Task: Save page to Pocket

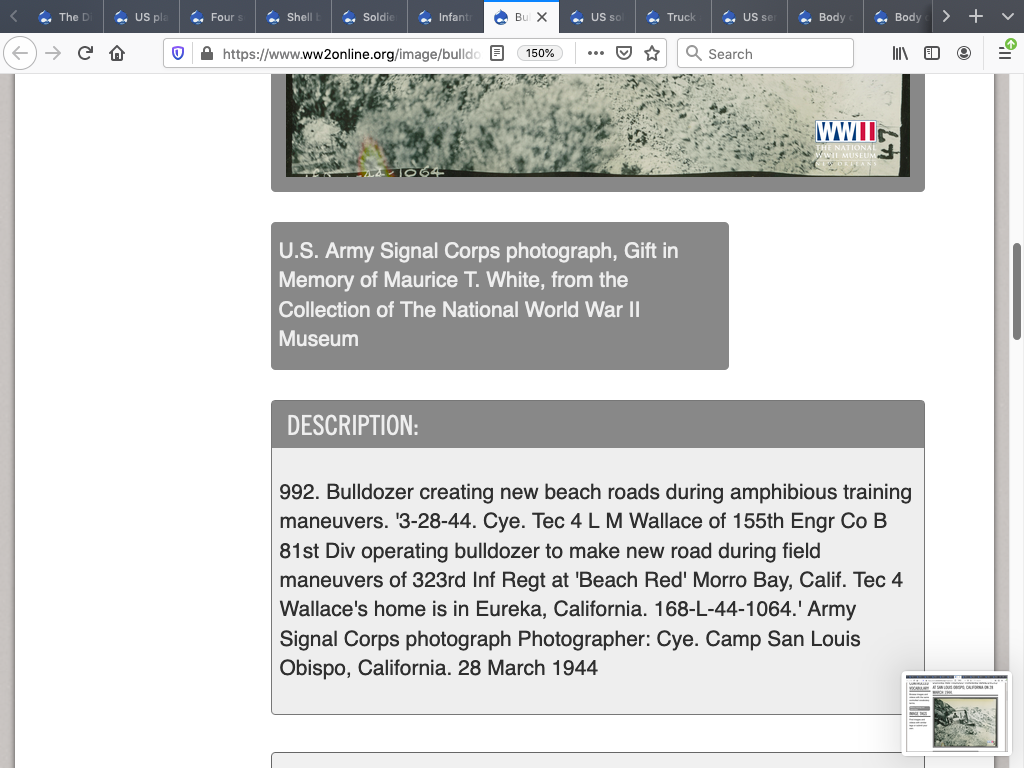Action: coord(624,54)
